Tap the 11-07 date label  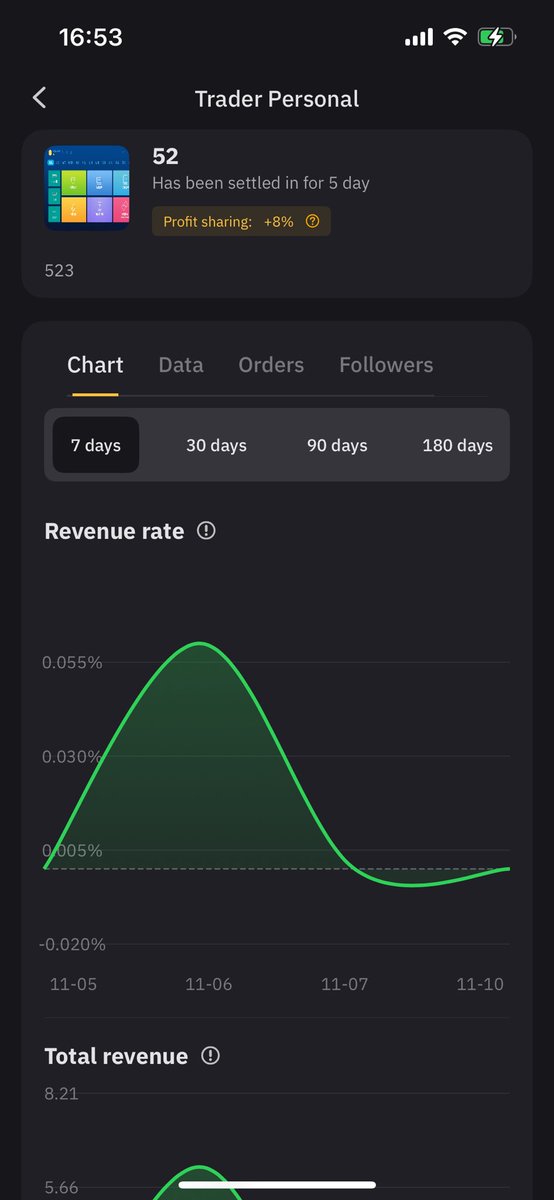[x=345, y=984]
